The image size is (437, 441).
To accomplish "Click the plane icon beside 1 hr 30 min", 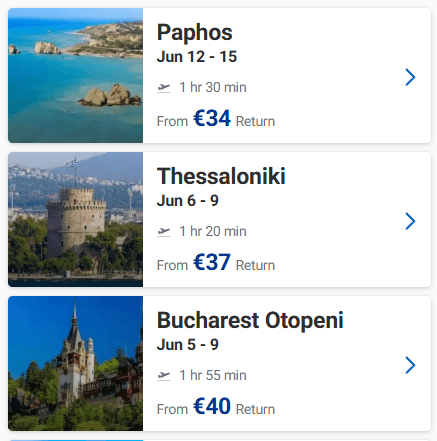I will [164, 88].
